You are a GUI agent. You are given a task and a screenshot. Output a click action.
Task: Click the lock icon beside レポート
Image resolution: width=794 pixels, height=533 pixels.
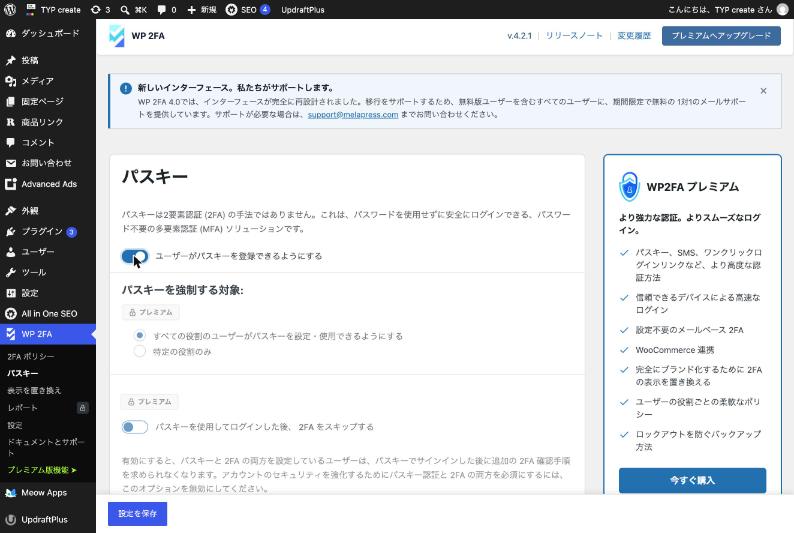(x=83, y=407)
